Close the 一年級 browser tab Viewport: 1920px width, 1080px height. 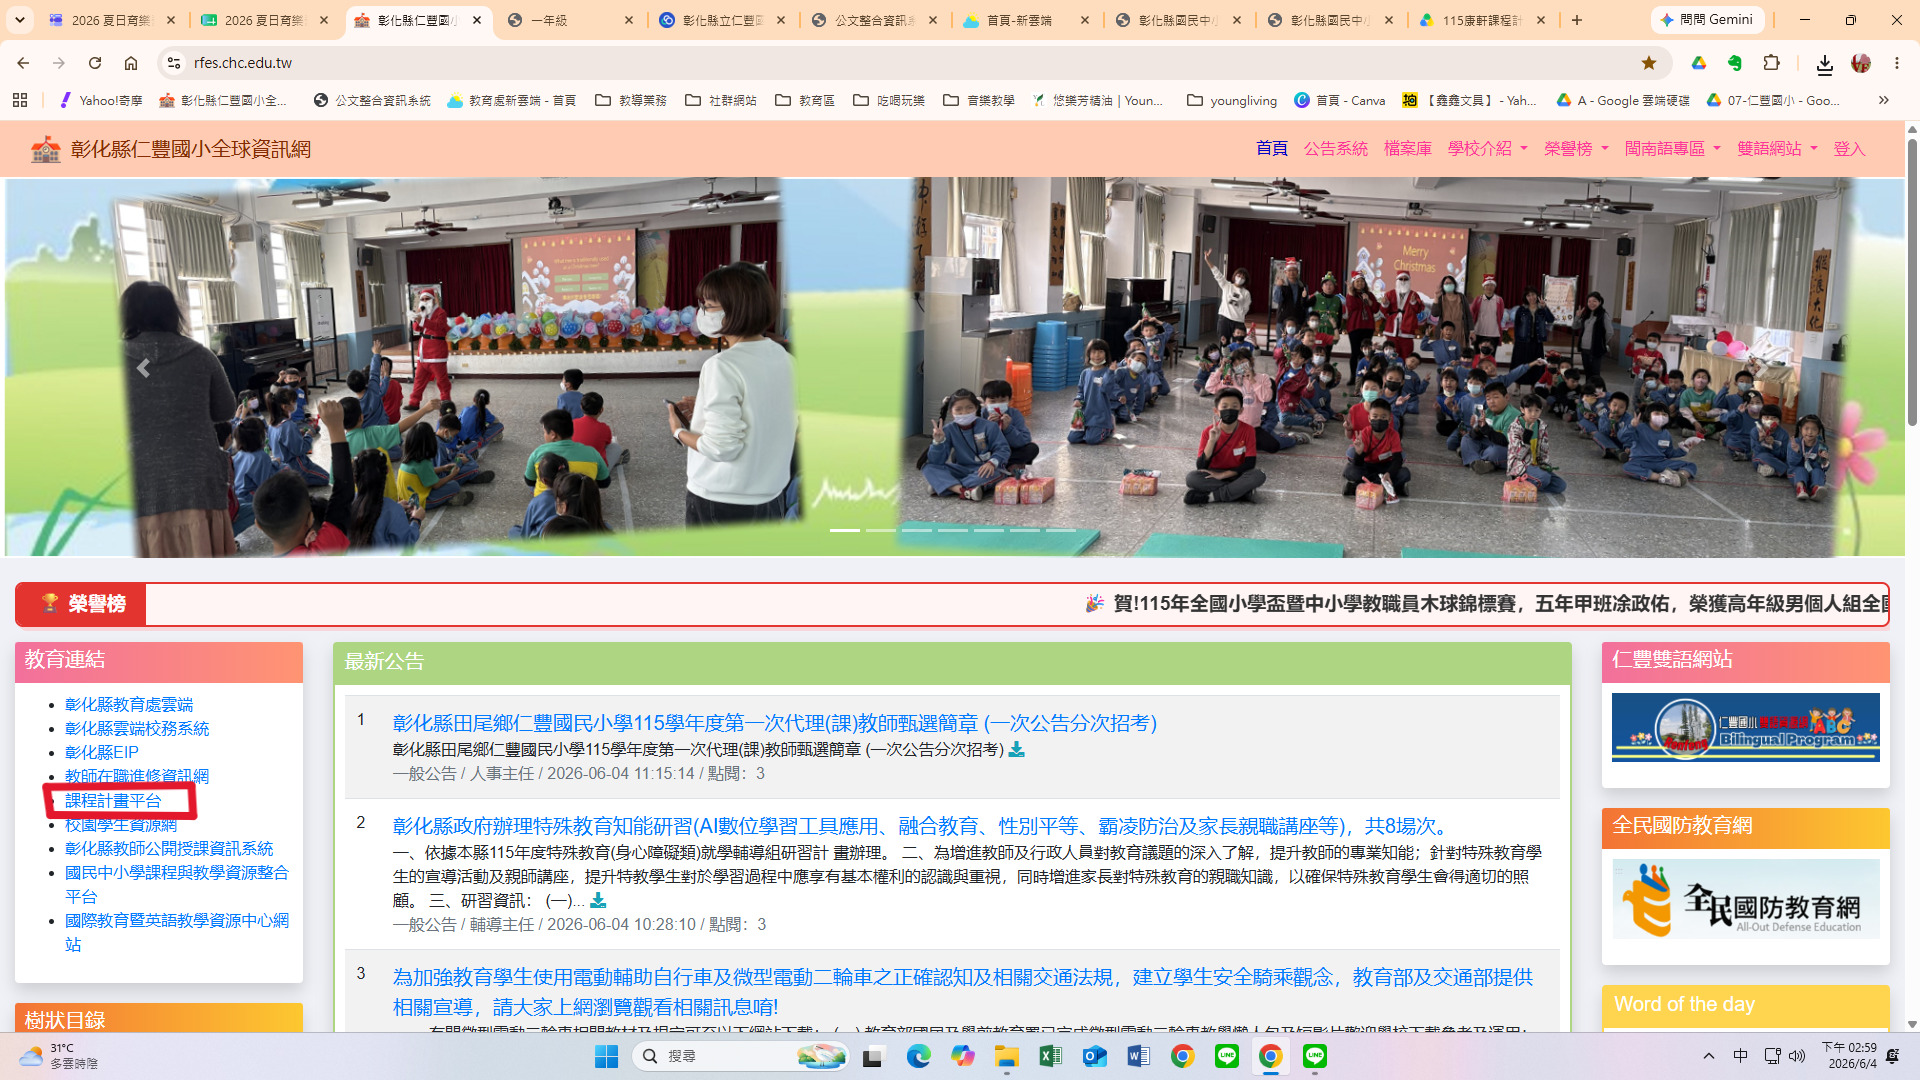coord(629,20)
